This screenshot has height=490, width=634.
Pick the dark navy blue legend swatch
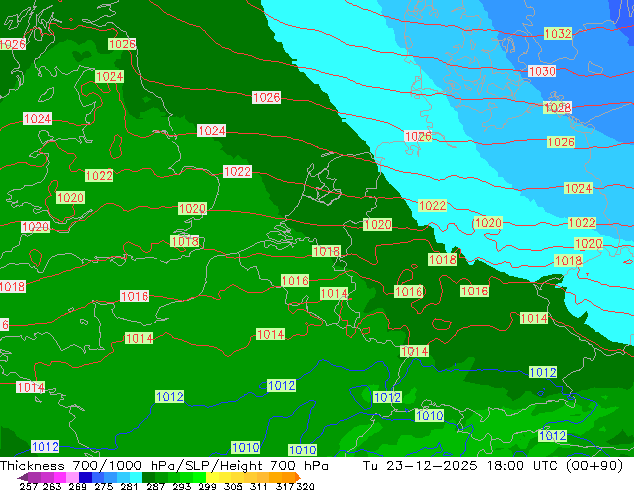coord(85,477)
